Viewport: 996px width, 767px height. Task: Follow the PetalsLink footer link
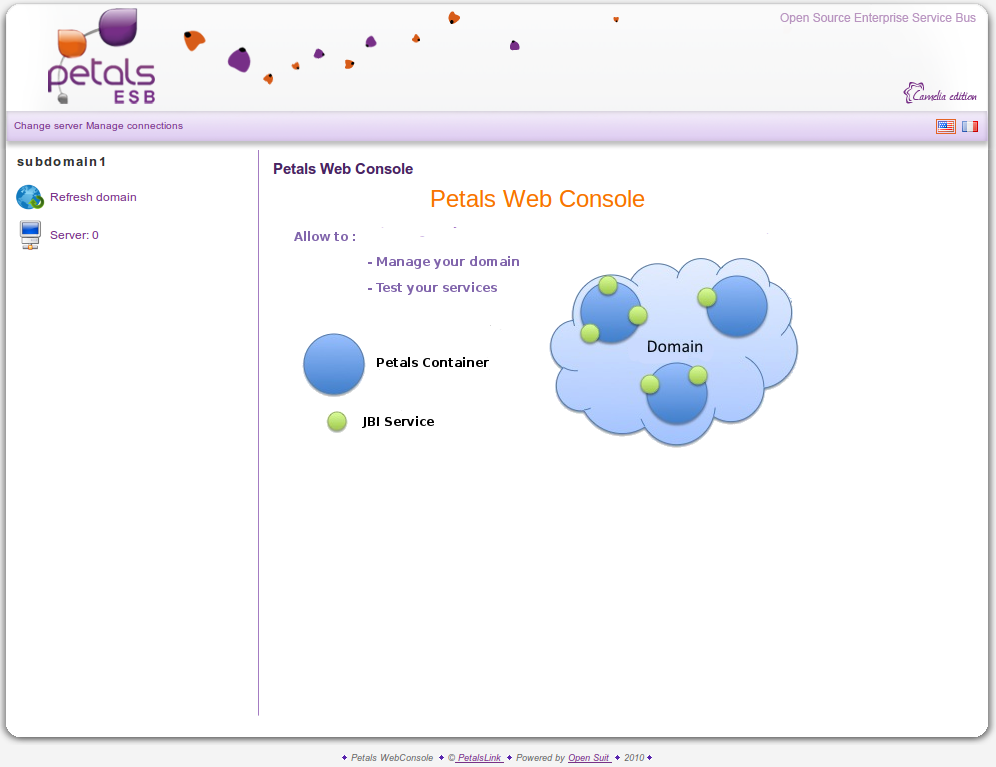click(479, 758)
